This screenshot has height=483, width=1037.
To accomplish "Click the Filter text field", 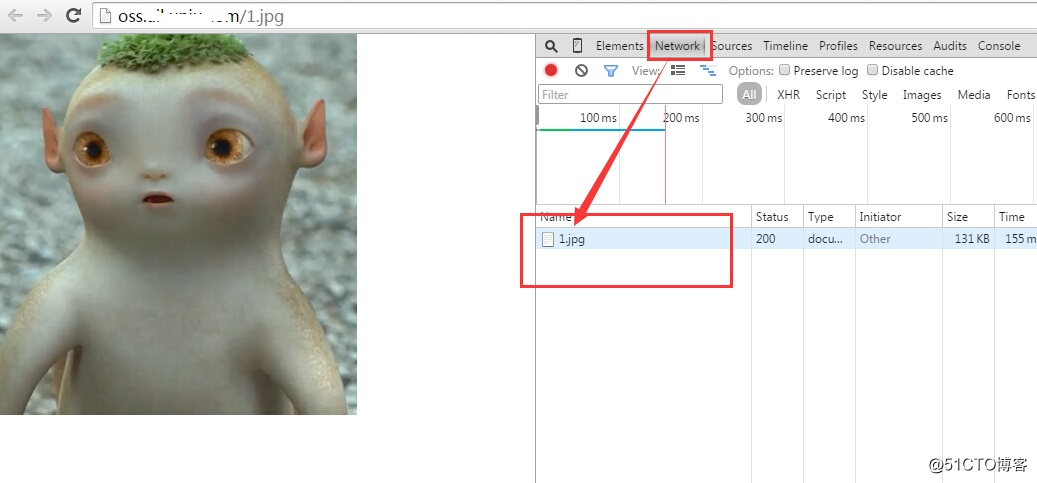I will 630,95.
